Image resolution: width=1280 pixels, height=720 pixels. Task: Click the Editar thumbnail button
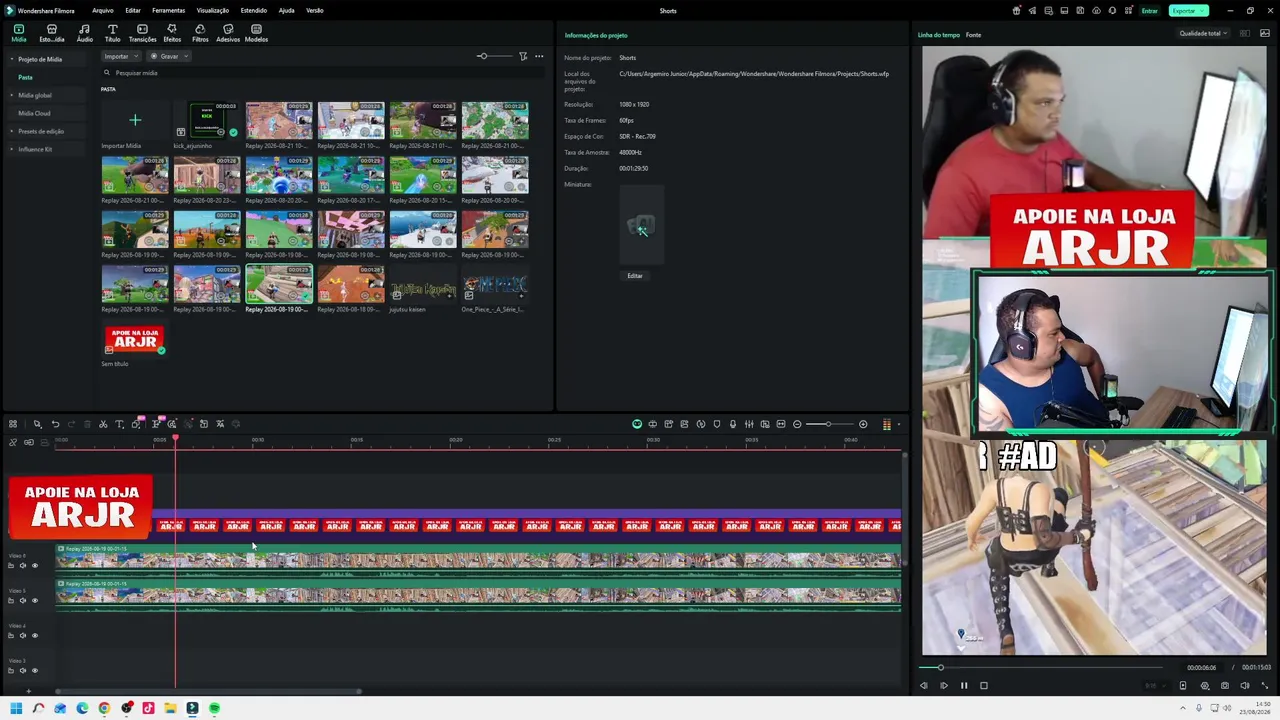635,276
